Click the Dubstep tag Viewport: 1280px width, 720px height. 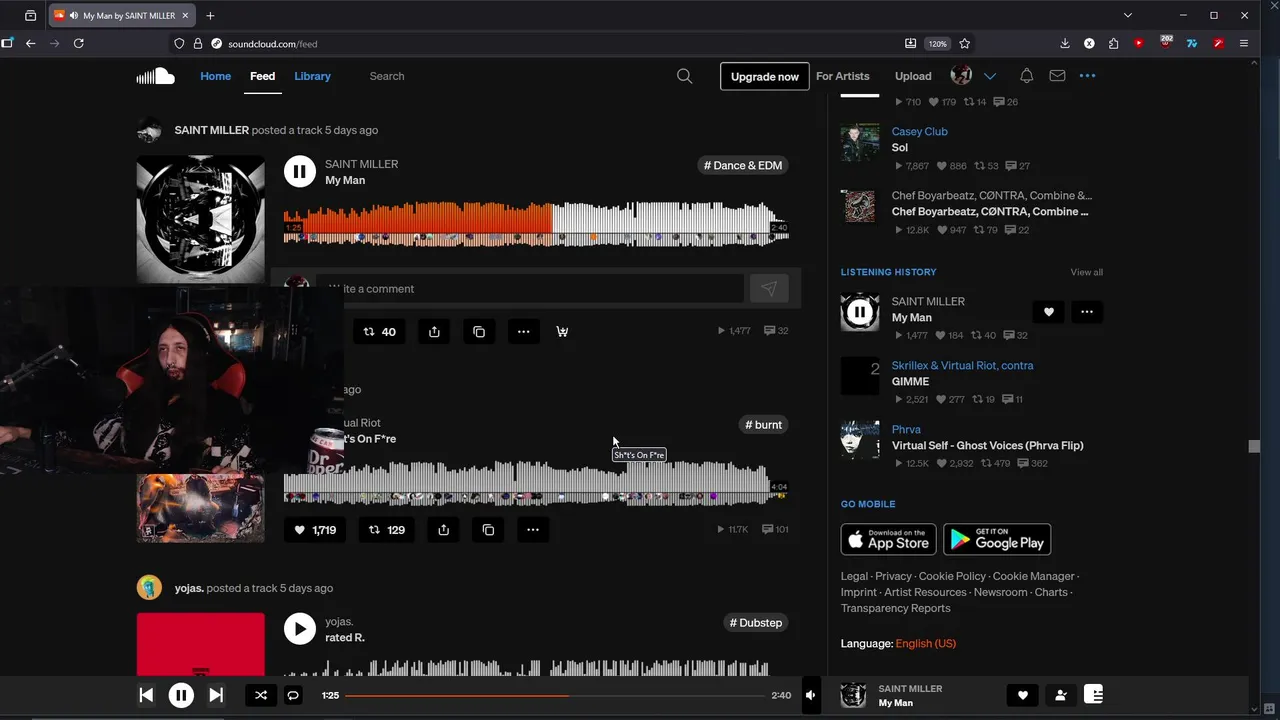coord(755,623)
